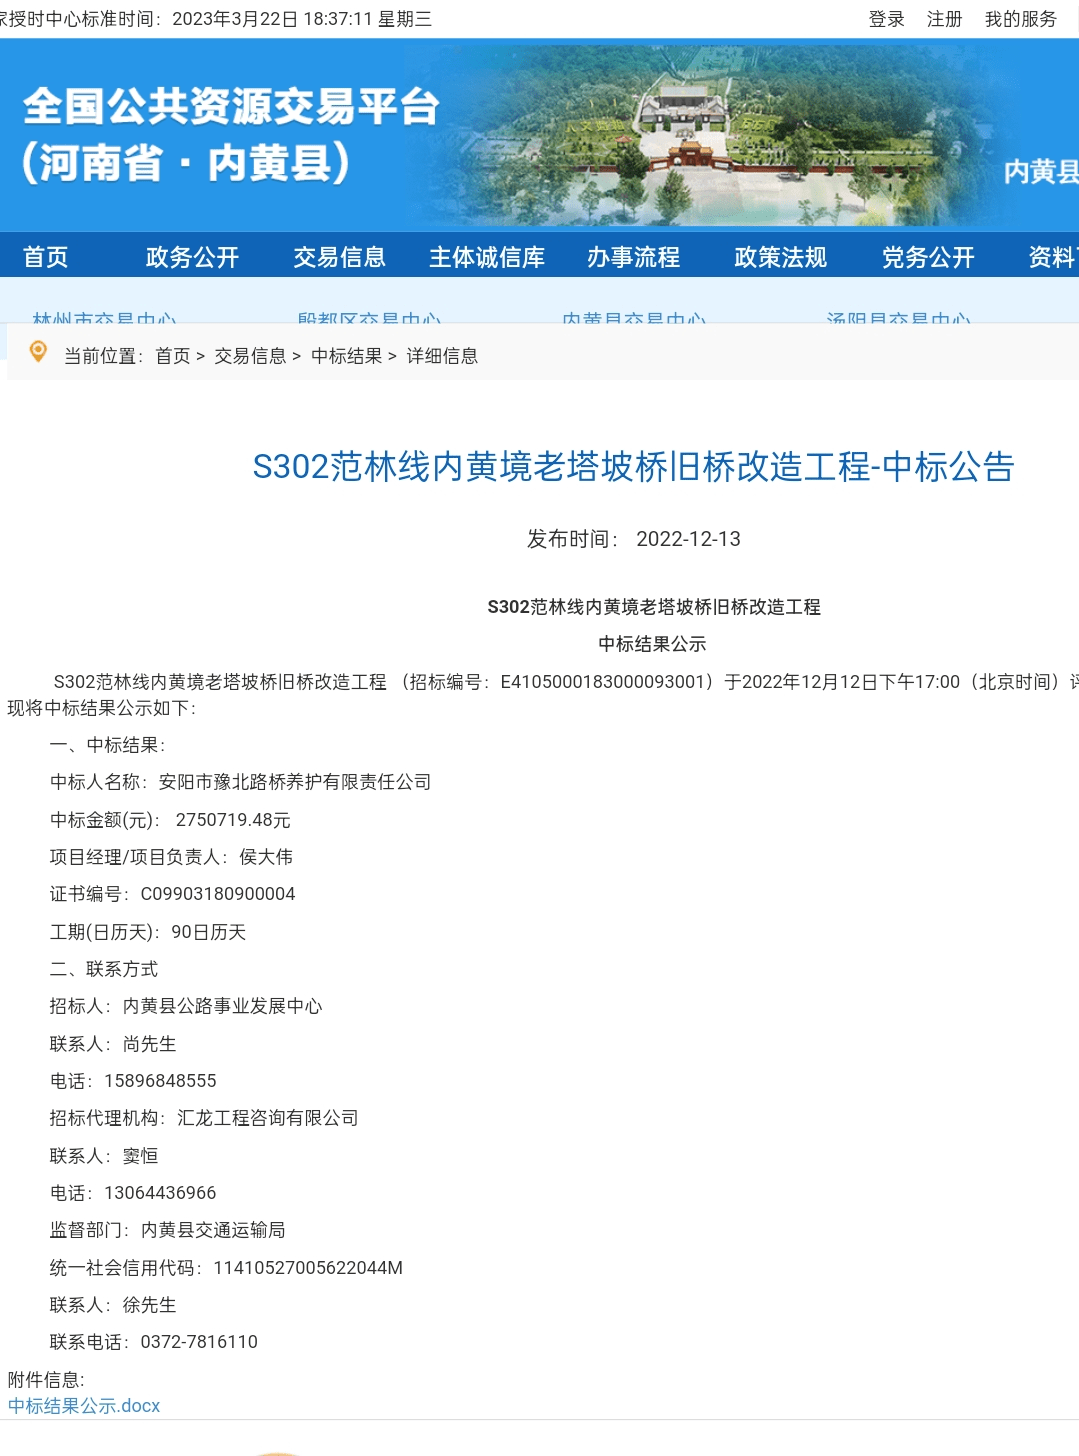This screenshot has width=1079, height=1456.
Task: Select the 政策法规 menu item
Action: [x=780, y=257]
